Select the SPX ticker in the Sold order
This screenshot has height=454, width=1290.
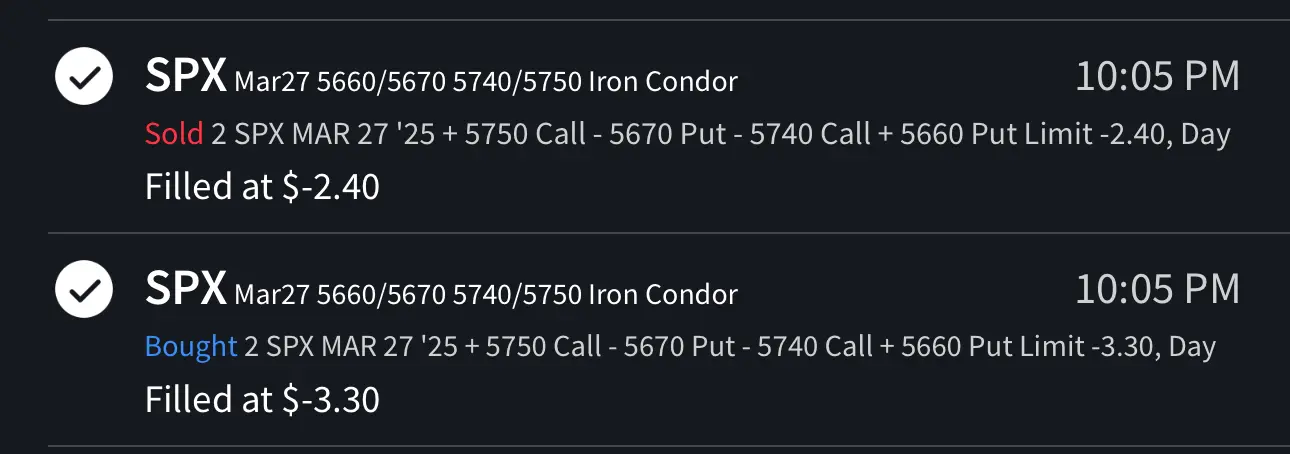[x=186, y=76]
